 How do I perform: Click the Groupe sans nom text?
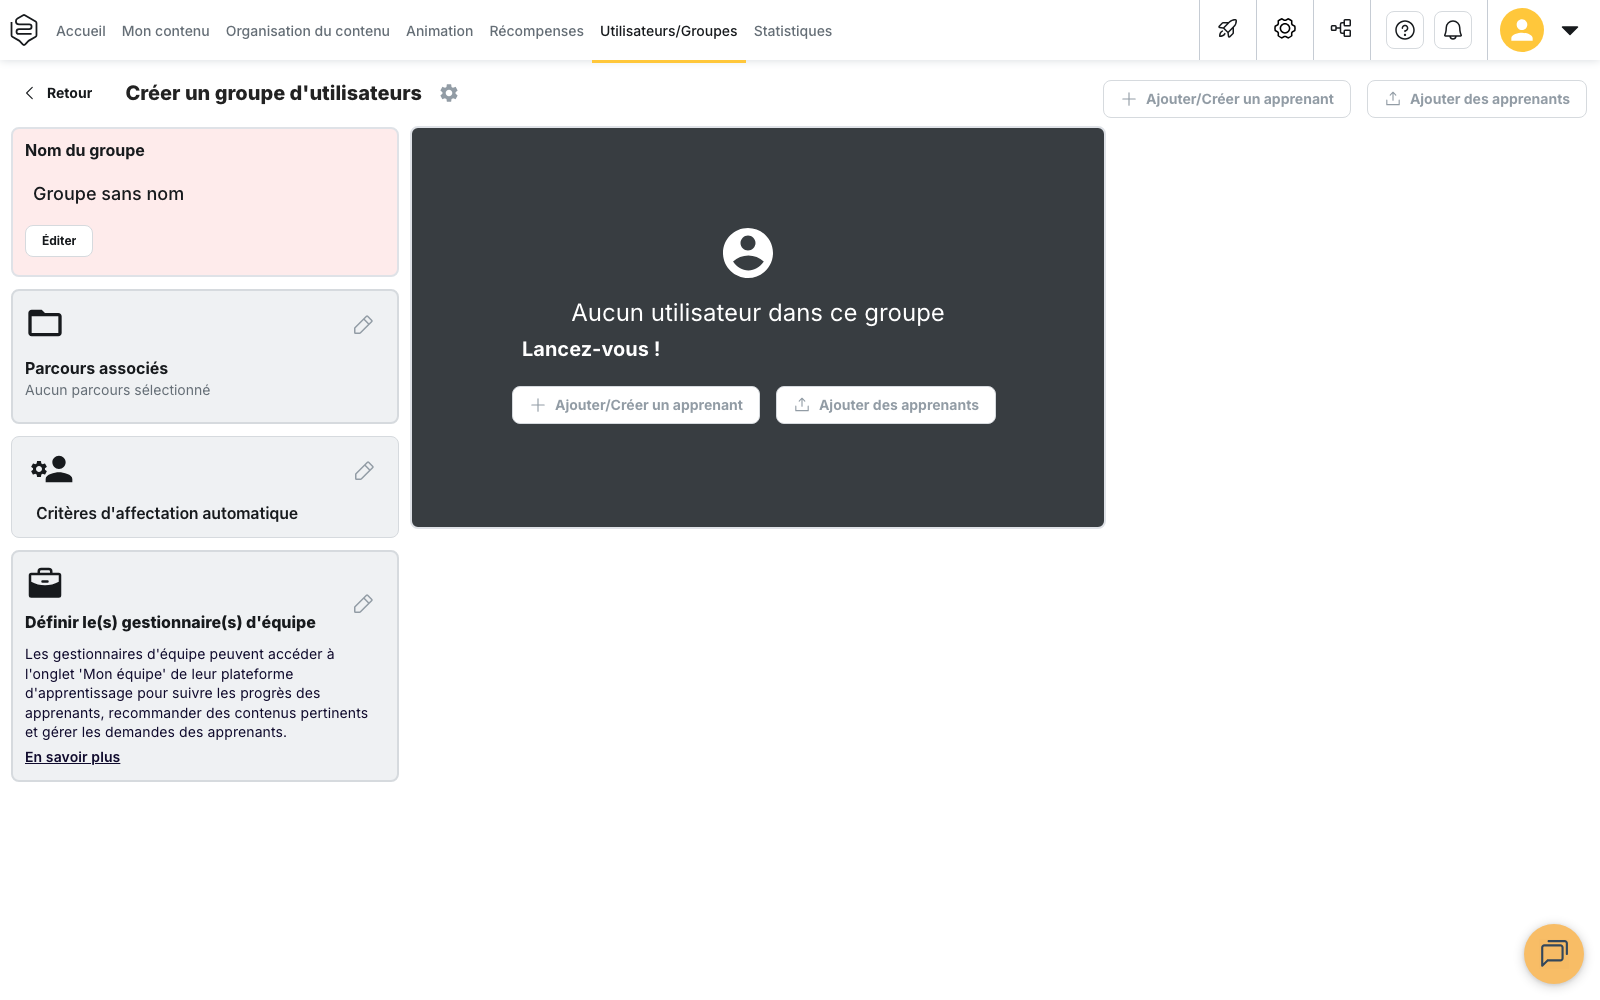click(x=109, y=194)
